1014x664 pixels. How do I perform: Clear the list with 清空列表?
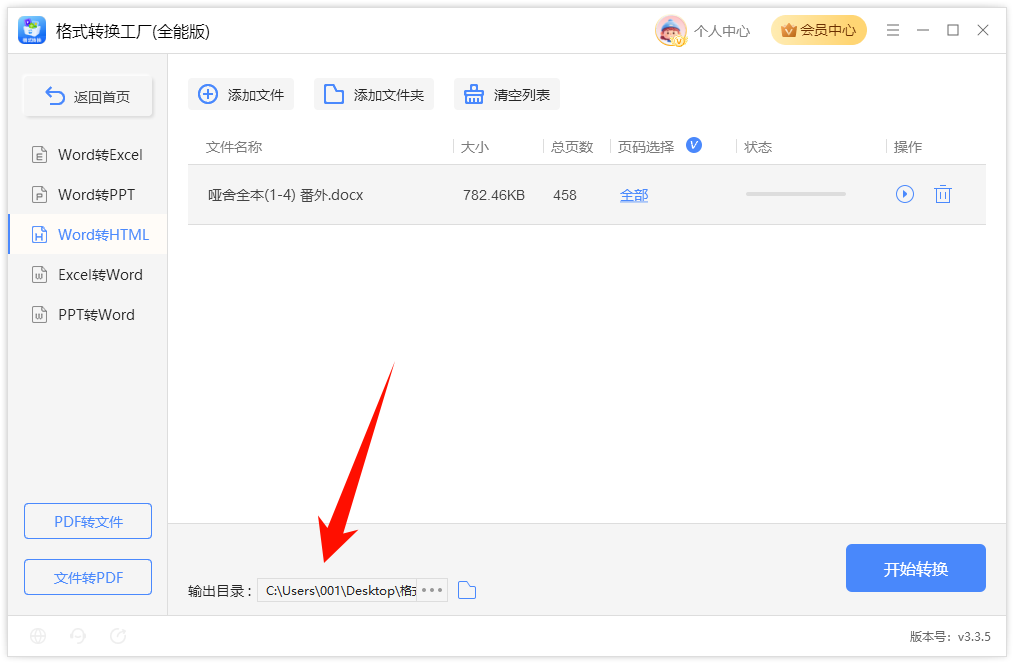point(507,94)
